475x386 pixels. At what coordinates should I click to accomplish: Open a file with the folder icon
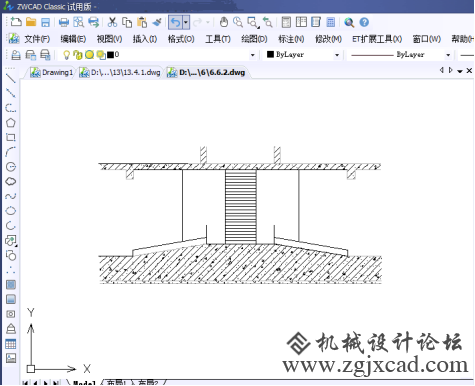coord(31,22)
